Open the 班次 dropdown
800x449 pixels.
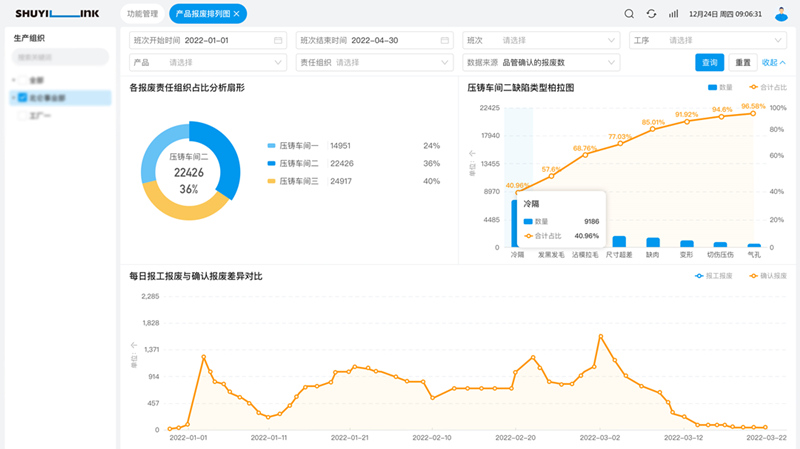pos(540,40)
